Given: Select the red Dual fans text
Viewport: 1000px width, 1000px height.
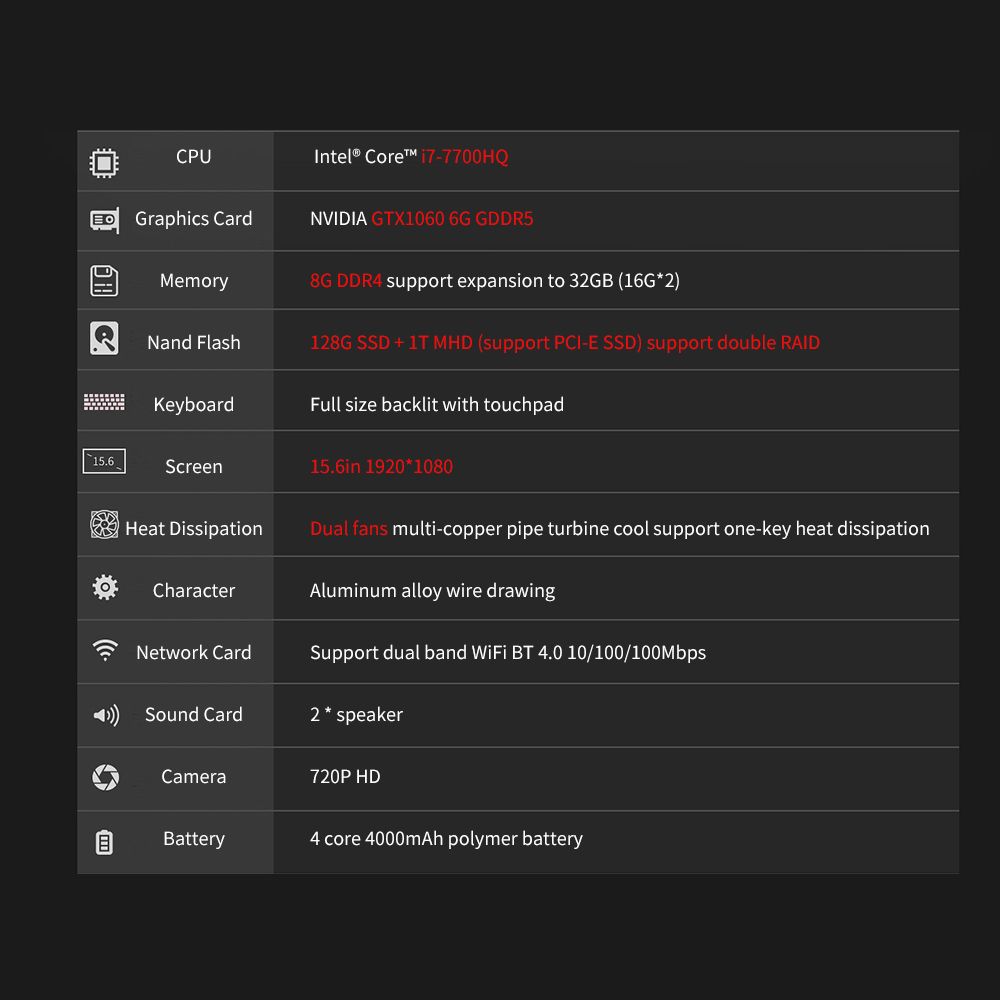Looking at the screenshot, I should [349, 529].
